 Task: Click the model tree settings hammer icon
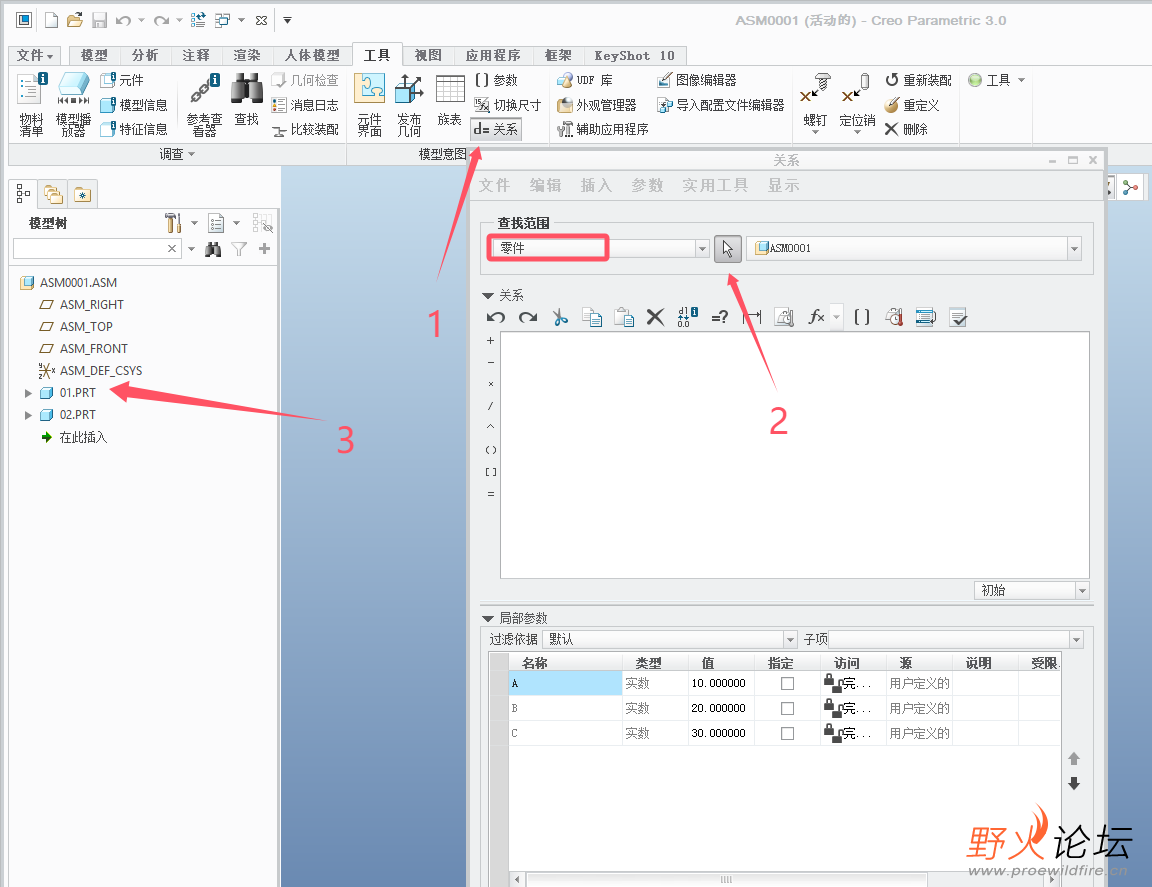click(173, 223)
